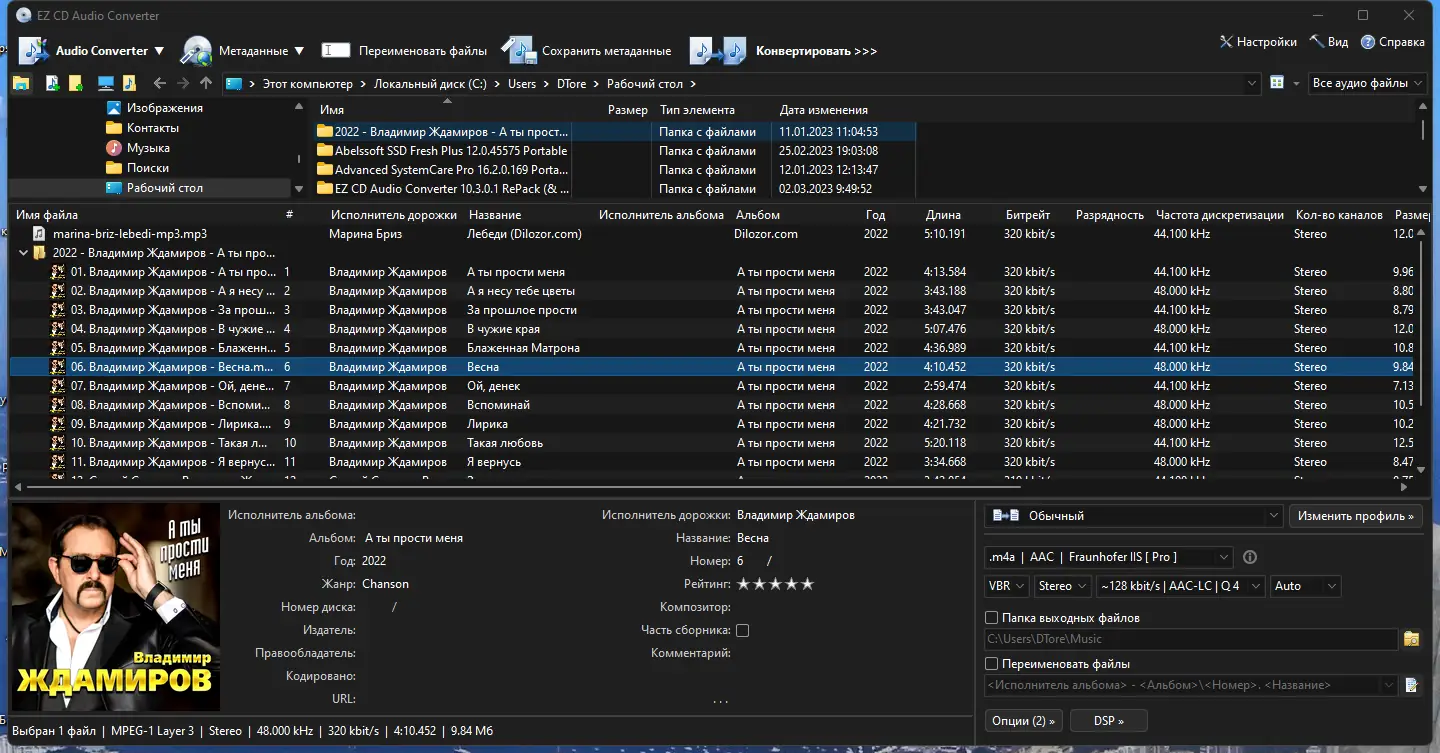
Task: Click the Переименовать файлы toolbar icon
Action: tap(336, 51)
